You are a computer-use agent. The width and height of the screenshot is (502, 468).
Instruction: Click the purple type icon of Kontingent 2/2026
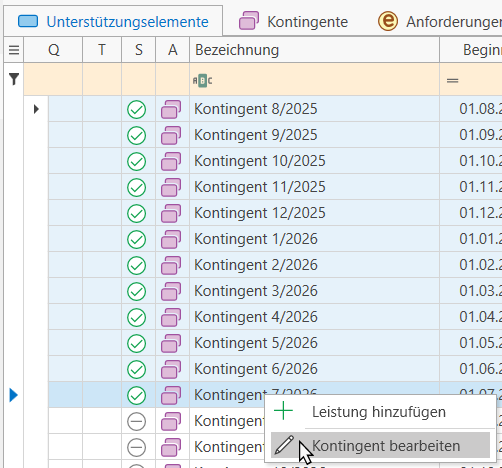171,265
